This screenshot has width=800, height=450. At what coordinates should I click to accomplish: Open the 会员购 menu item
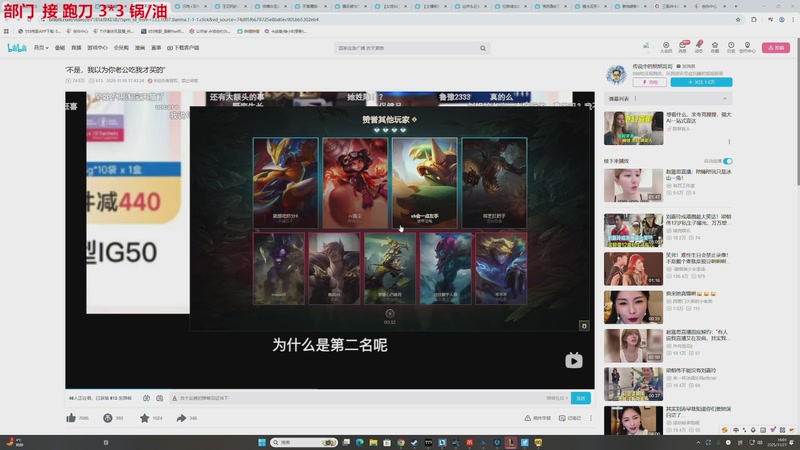121,48
